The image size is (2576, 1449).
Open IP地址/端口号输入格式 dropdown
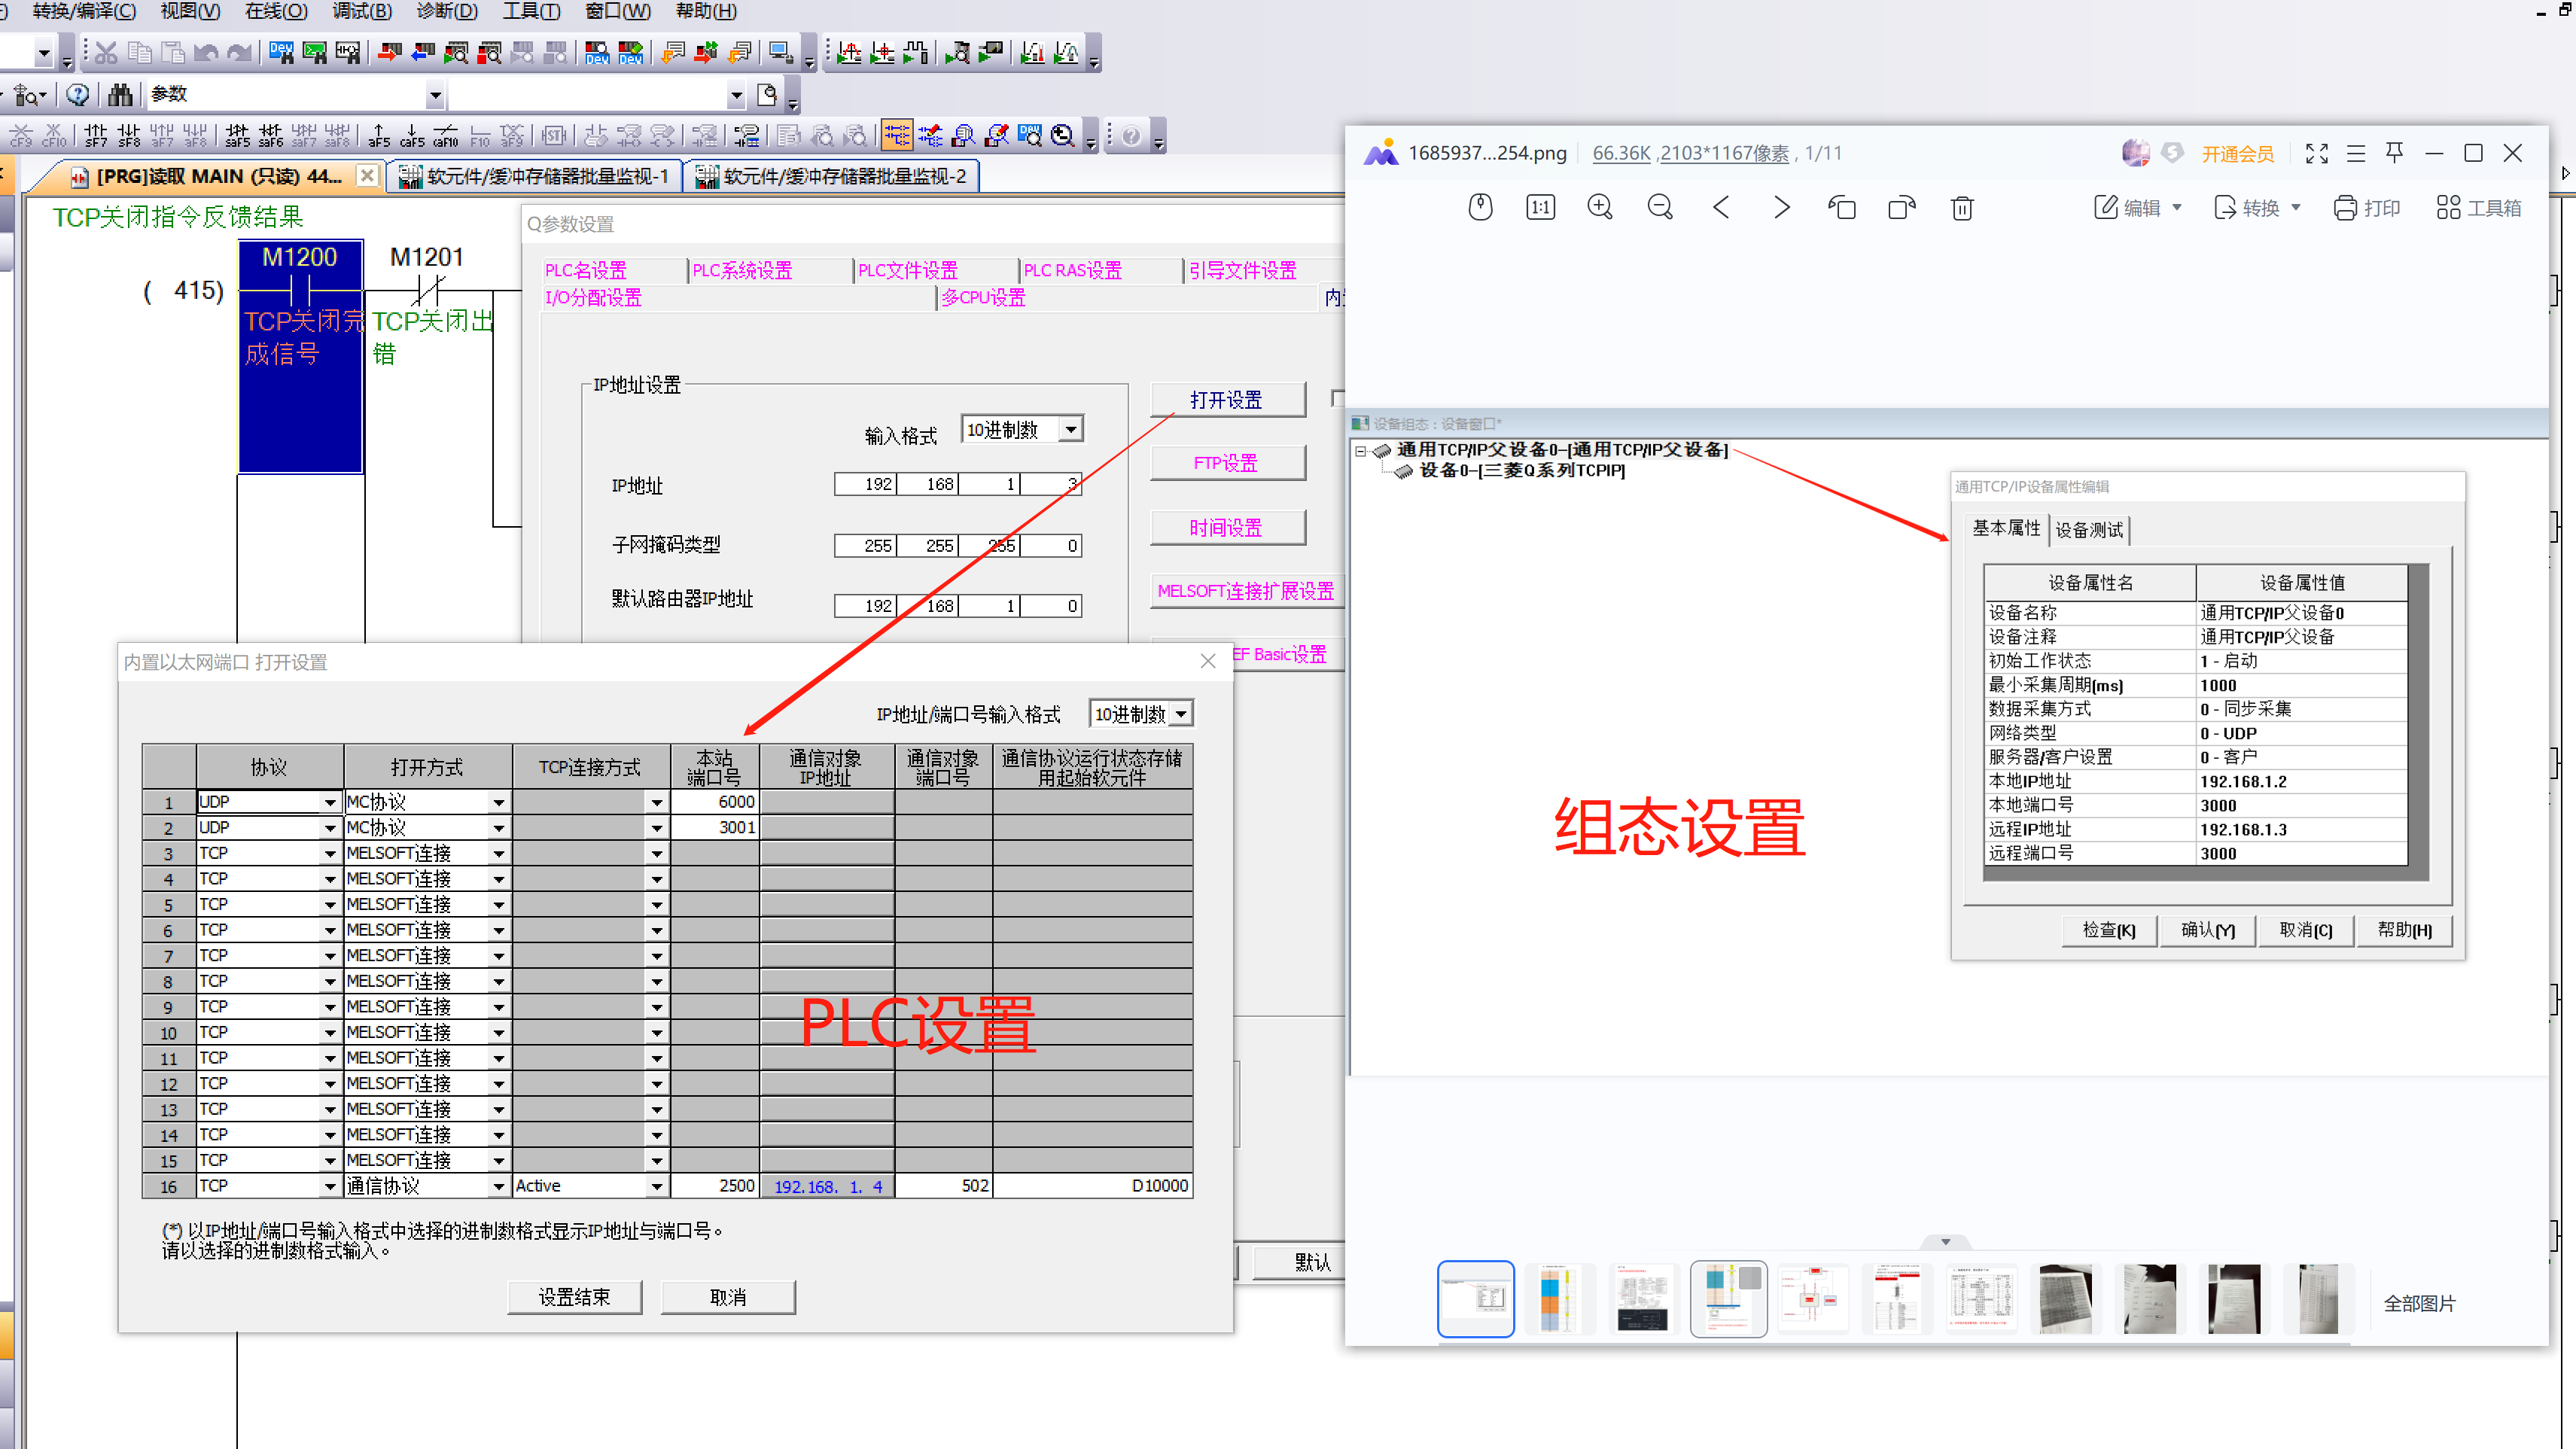[x=1181, y=714]
